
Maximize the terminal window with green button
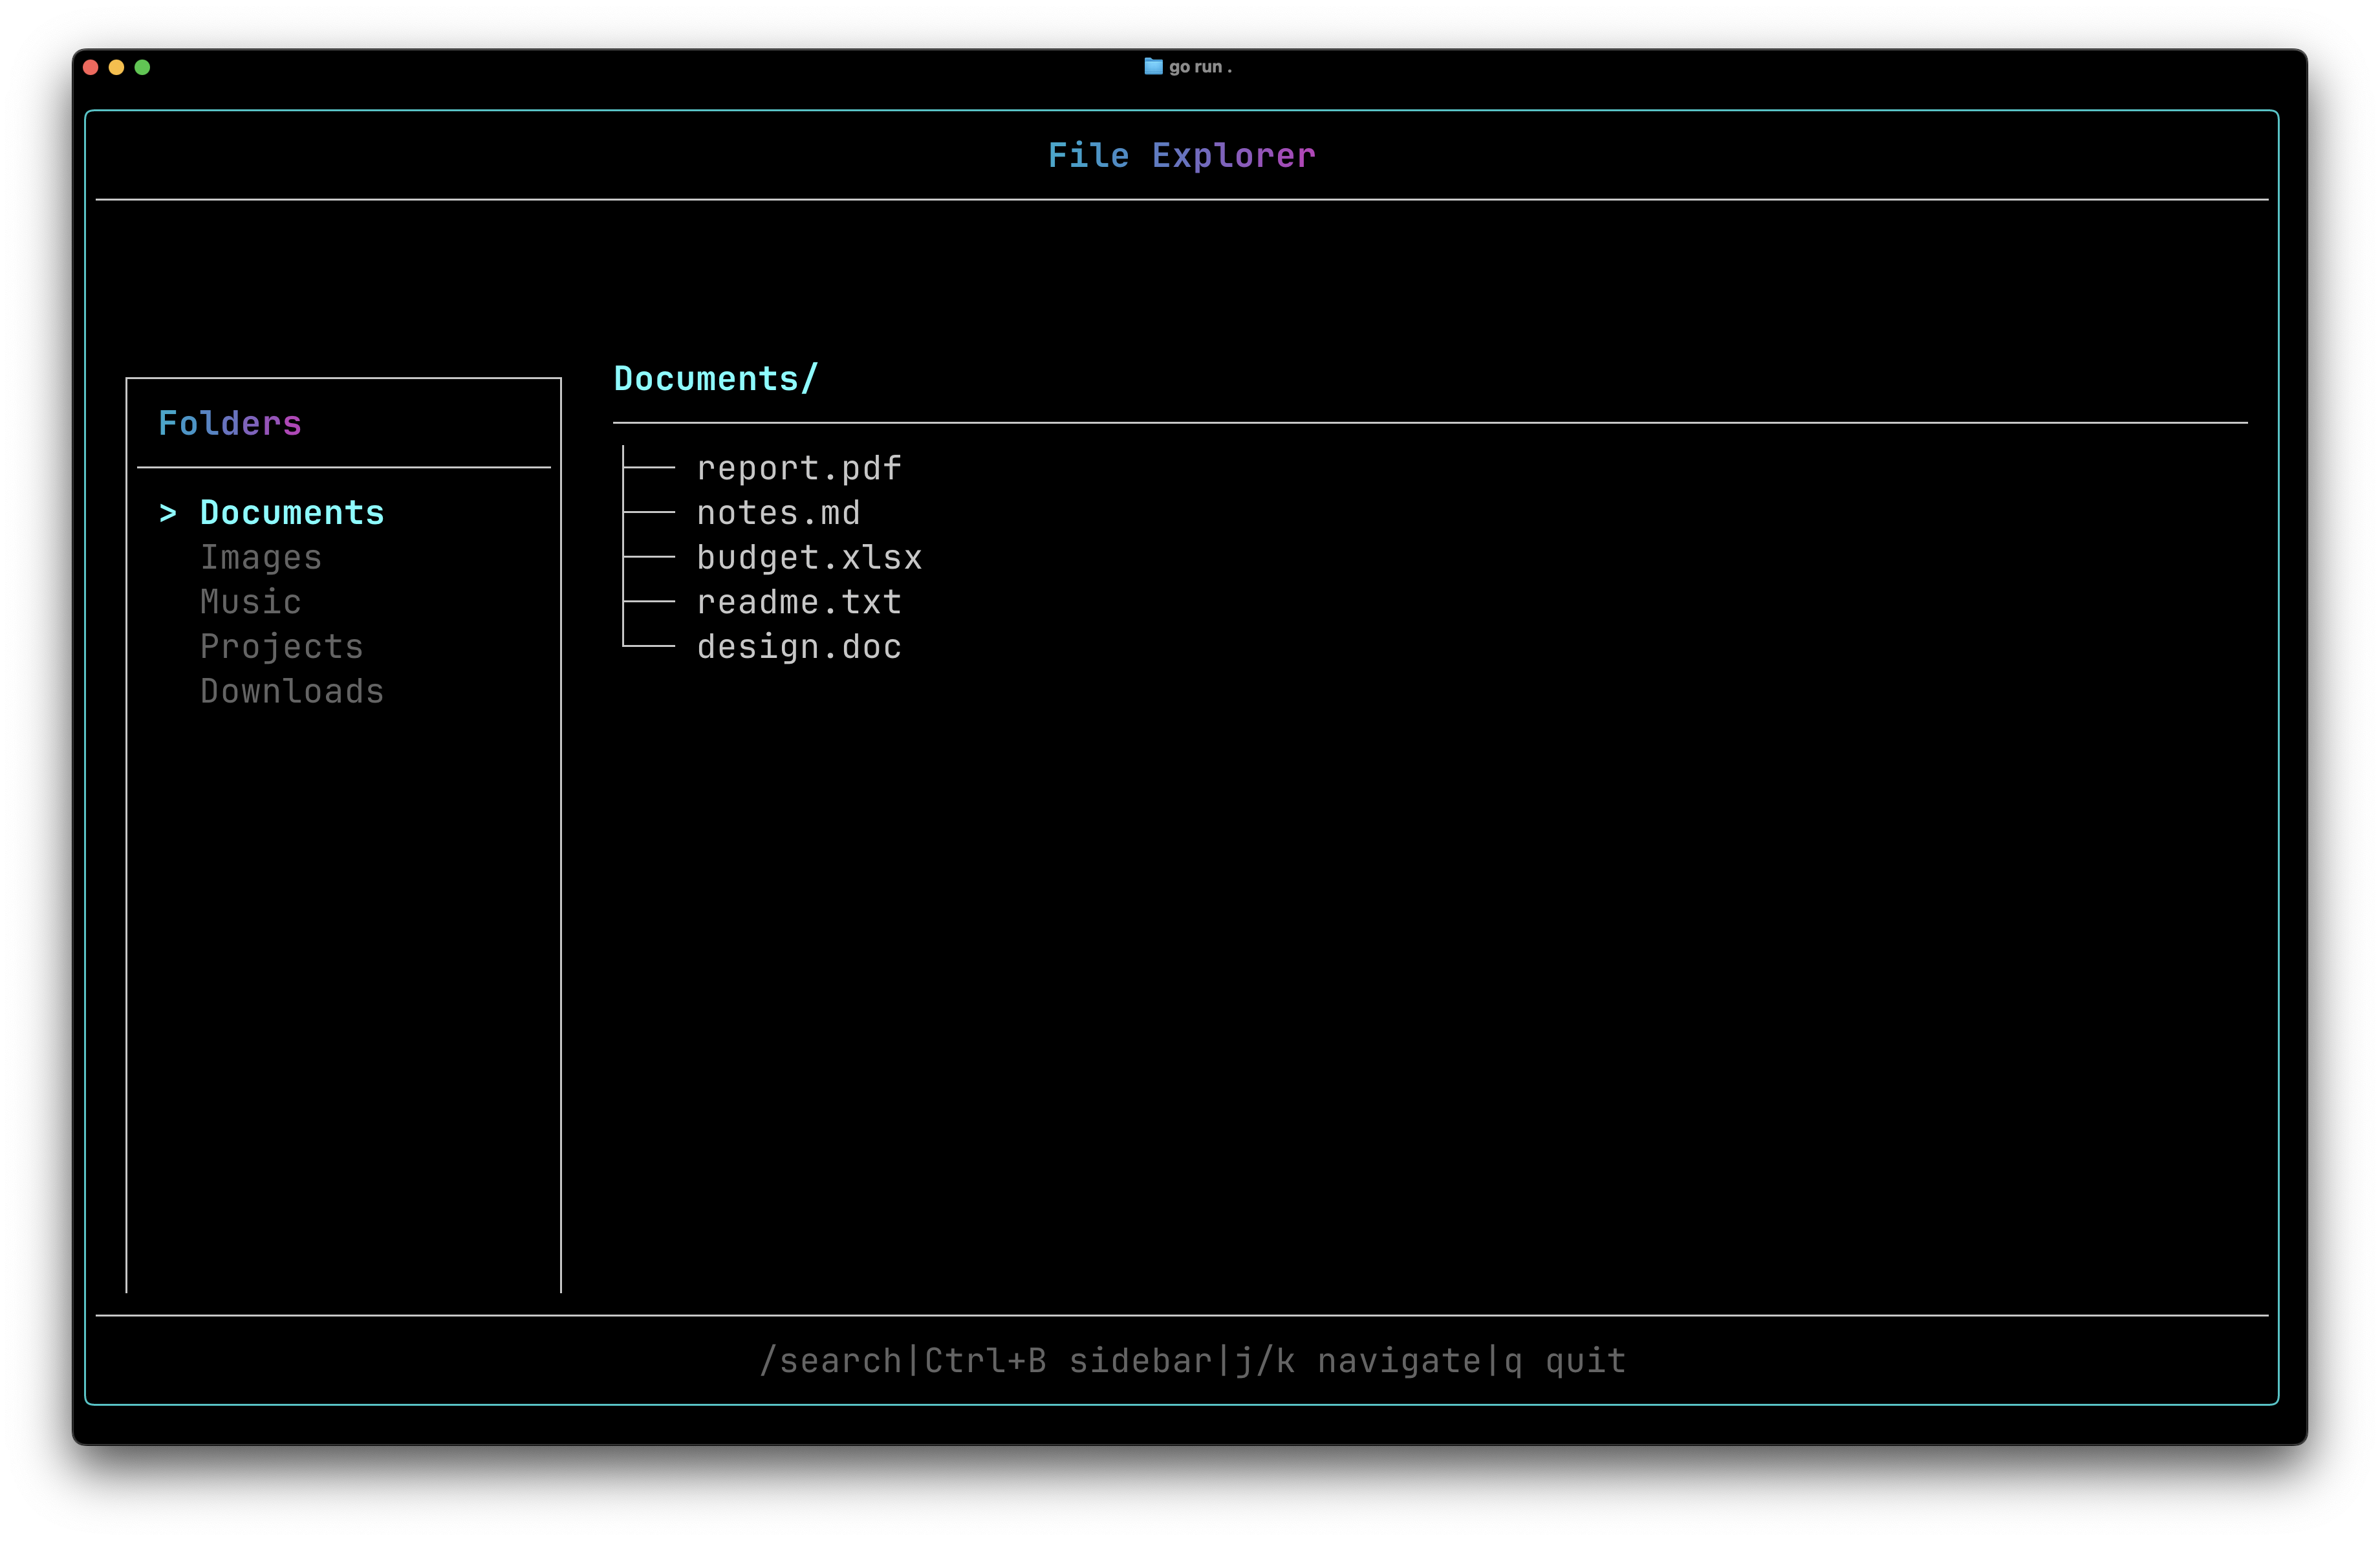(x=142, y=67)
